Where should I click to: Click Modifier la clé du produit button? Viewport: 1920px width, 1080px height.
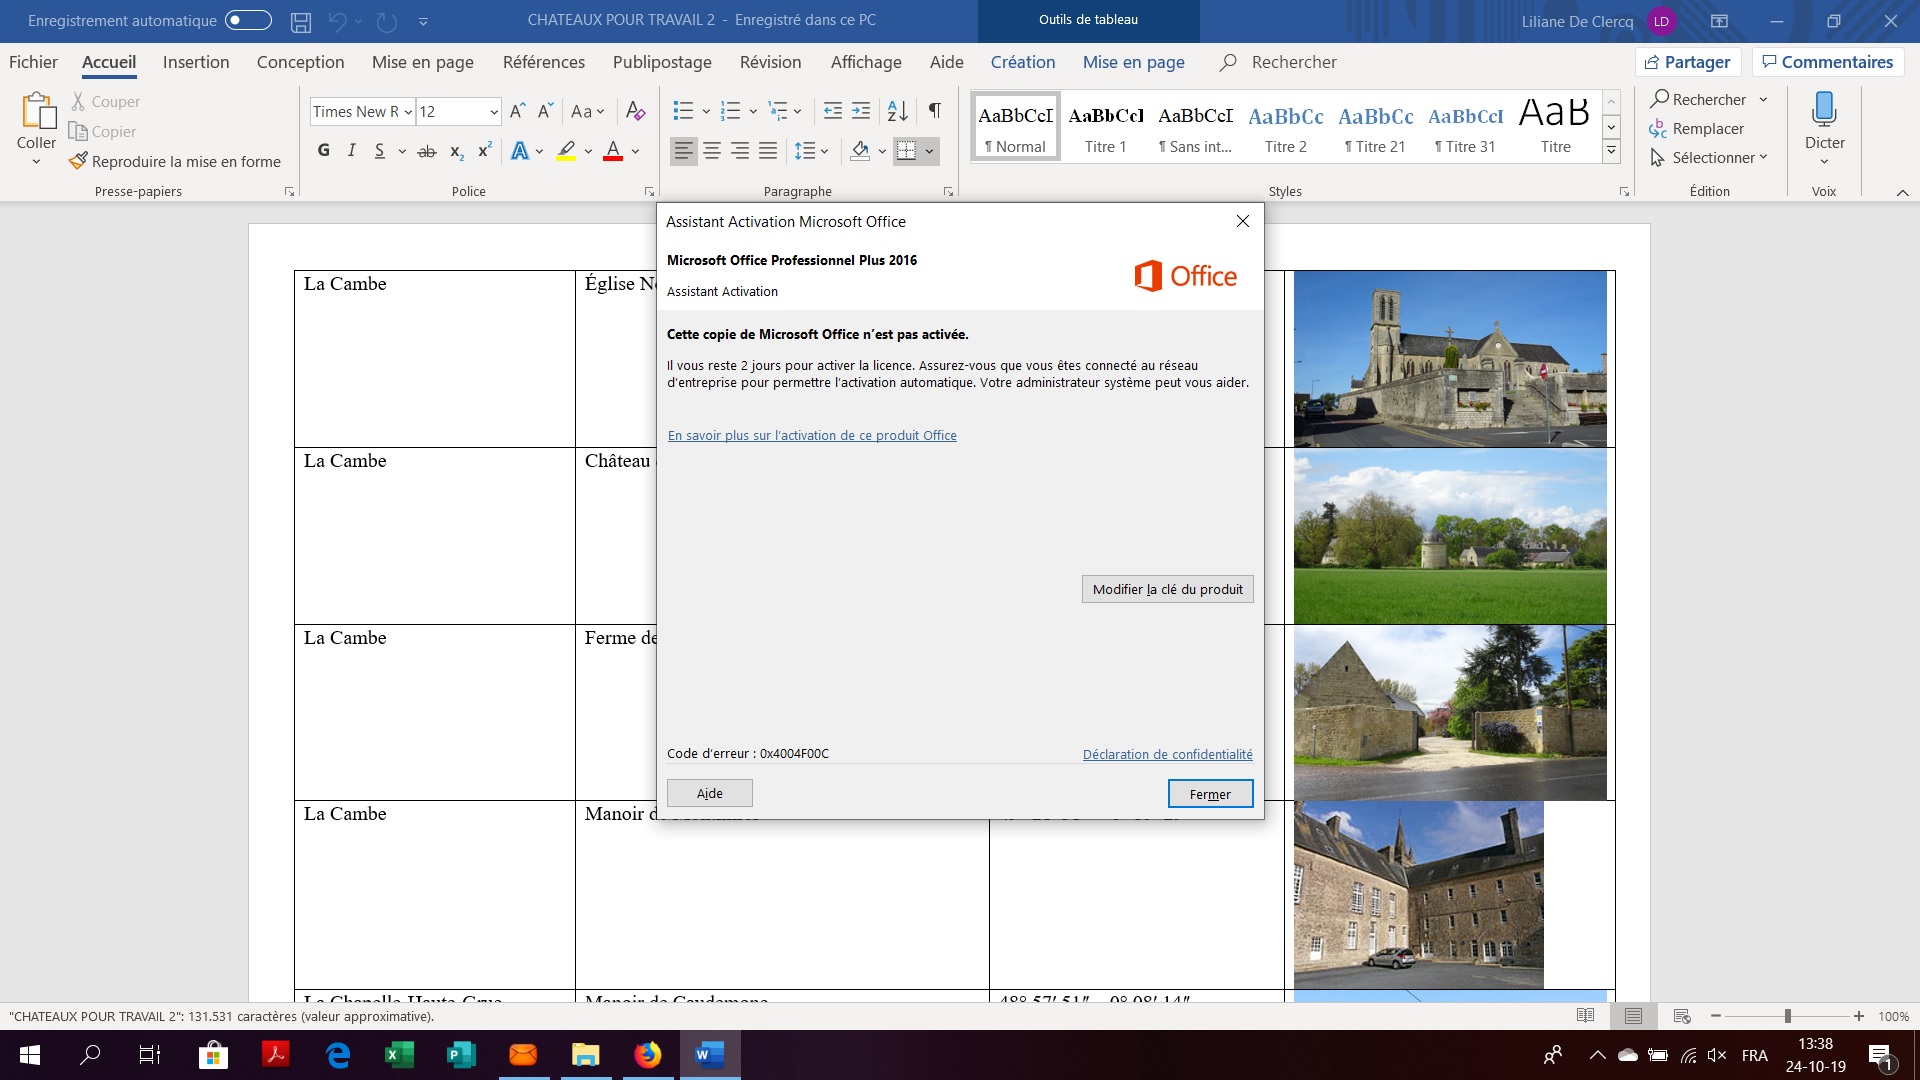pos(1167,589)
